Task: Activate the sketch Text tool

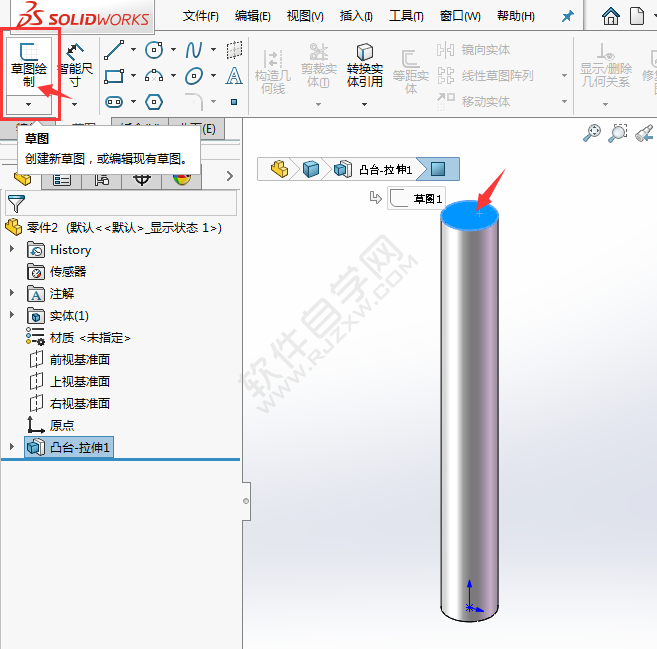Action: pos(234,76)
